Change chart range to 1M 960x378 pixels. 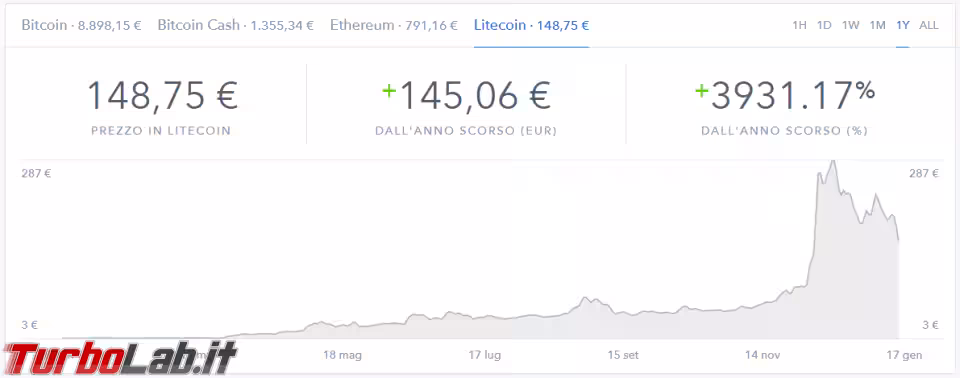click(878, 26)
